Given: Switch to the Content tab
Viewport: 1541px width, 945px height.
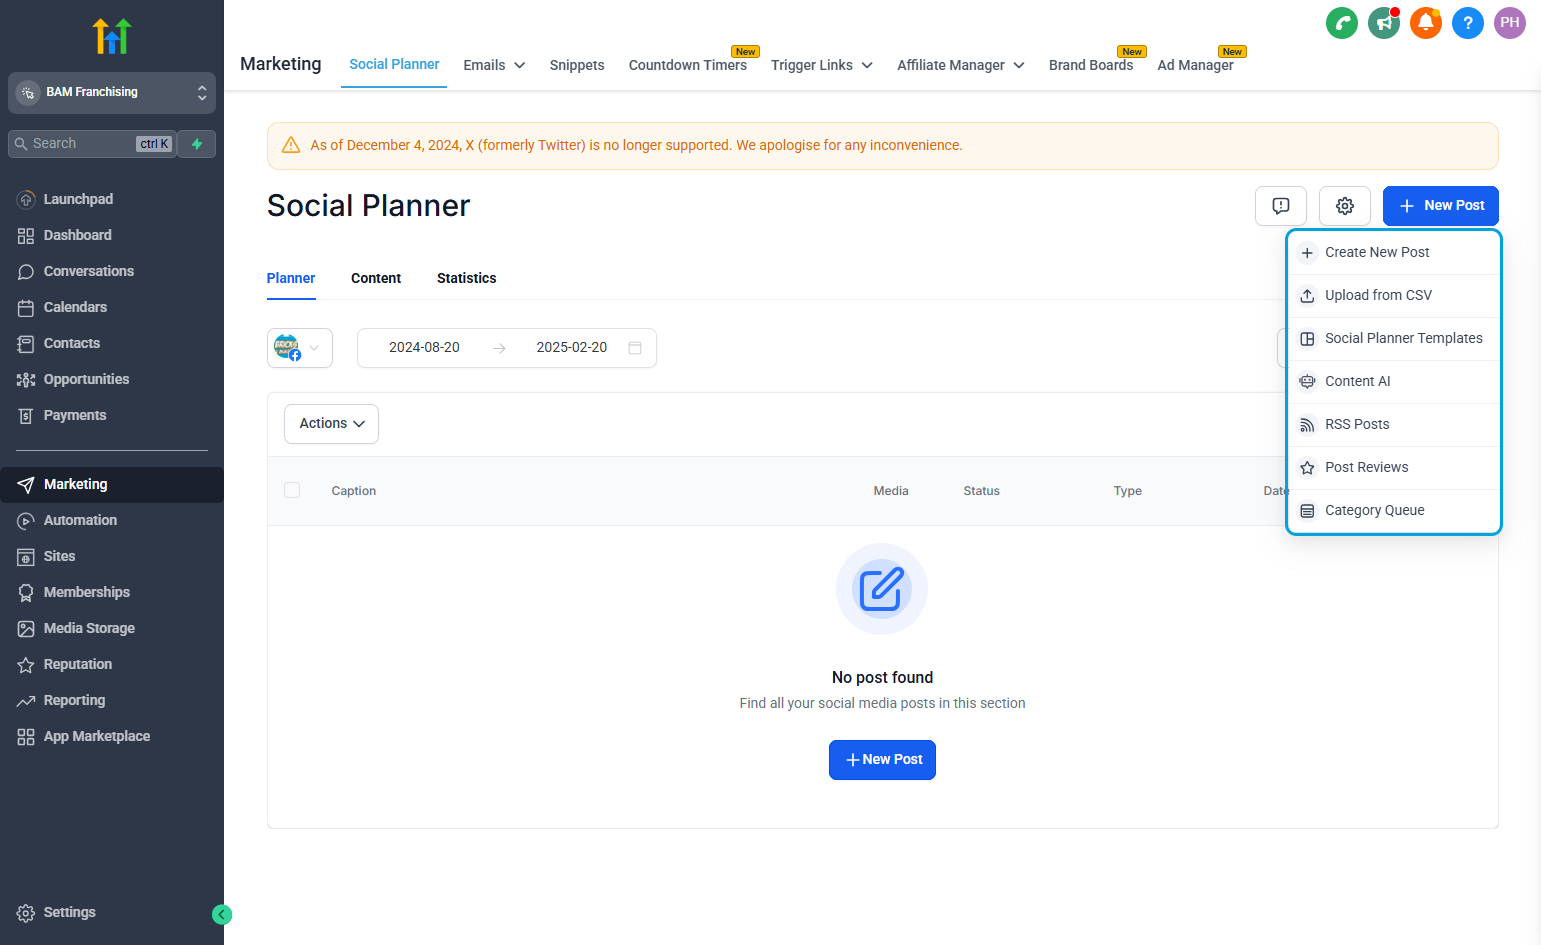Looking at the screenshot, I should (376, 278).
